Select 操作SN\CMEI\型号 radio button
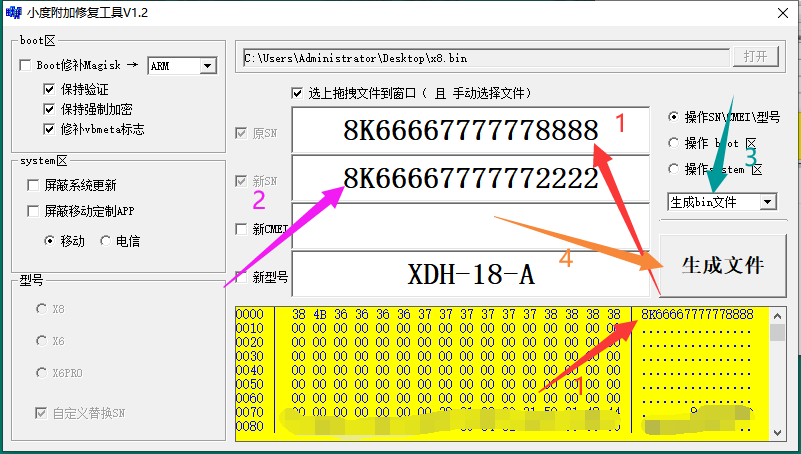This screenshot has height=454, width=801. tap(674, 117)
